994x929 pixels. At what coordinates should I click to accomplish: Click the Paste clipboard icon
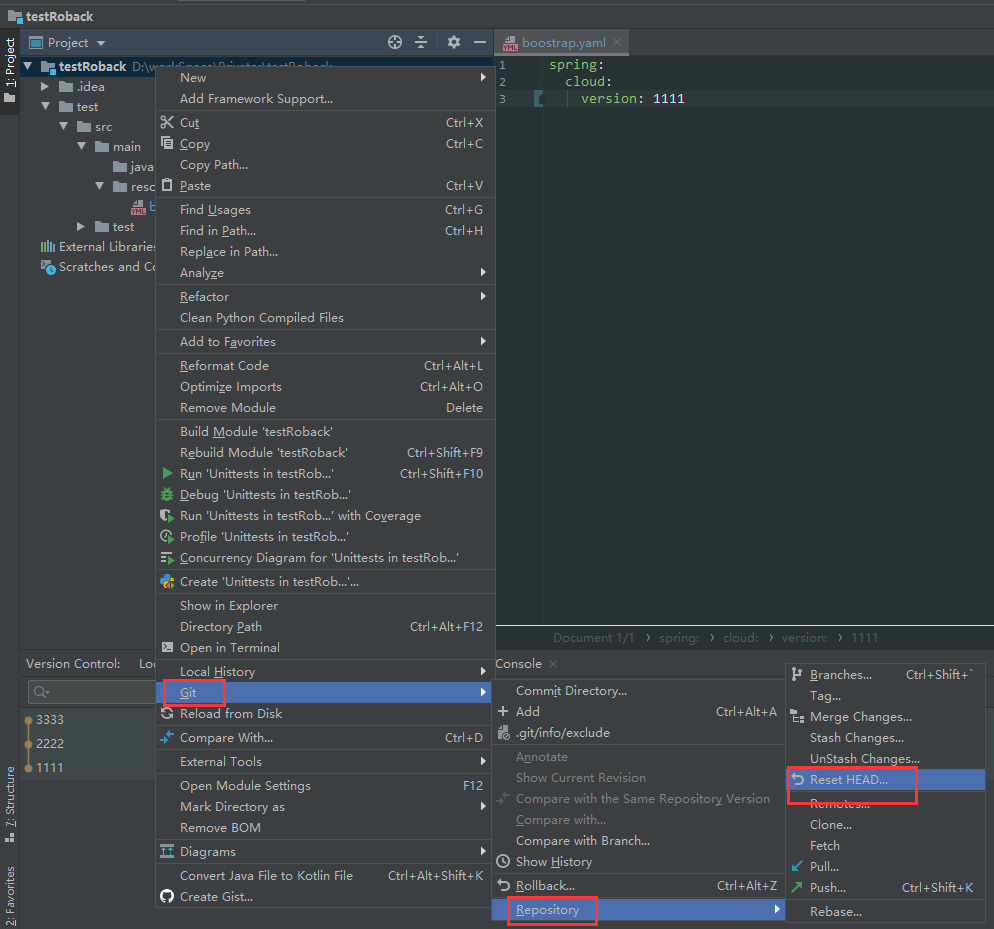tap(167, 185)
